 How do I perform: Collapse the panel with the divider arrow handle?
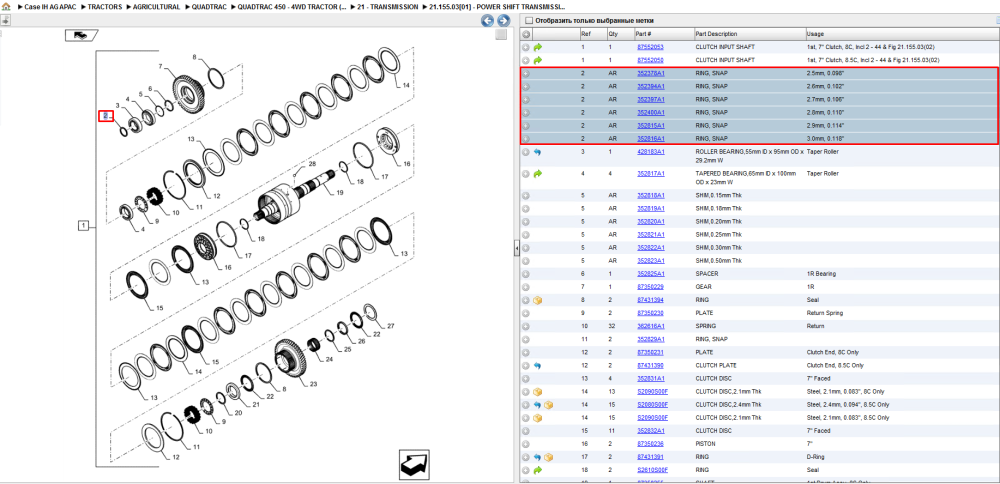517,250
